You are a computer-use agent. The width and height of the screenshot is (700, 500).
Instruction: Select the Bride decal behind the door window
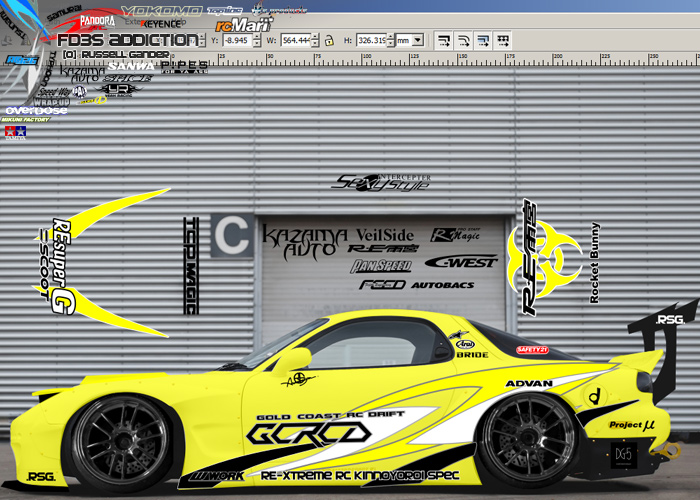point(472,355)
